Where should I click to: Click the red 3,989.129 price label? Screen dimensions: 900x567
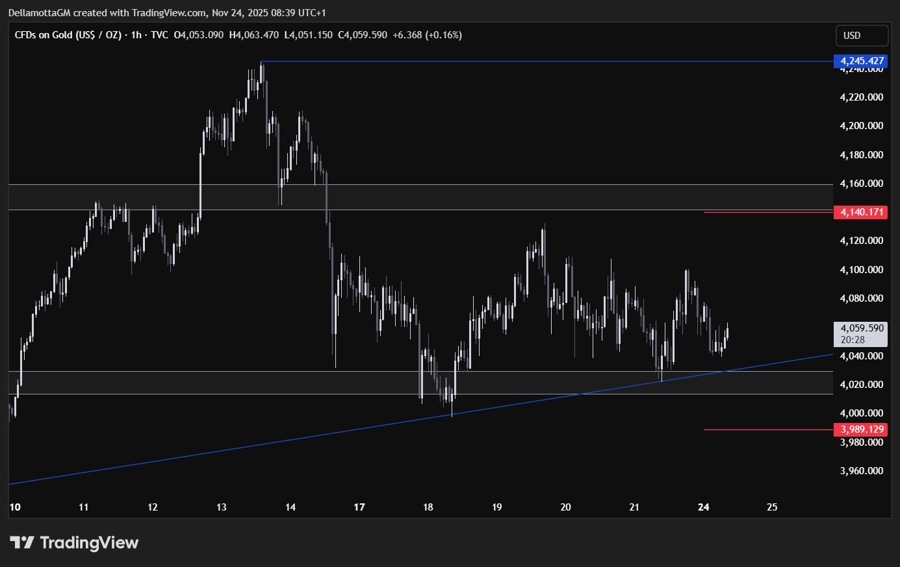(x=861, y=429)
